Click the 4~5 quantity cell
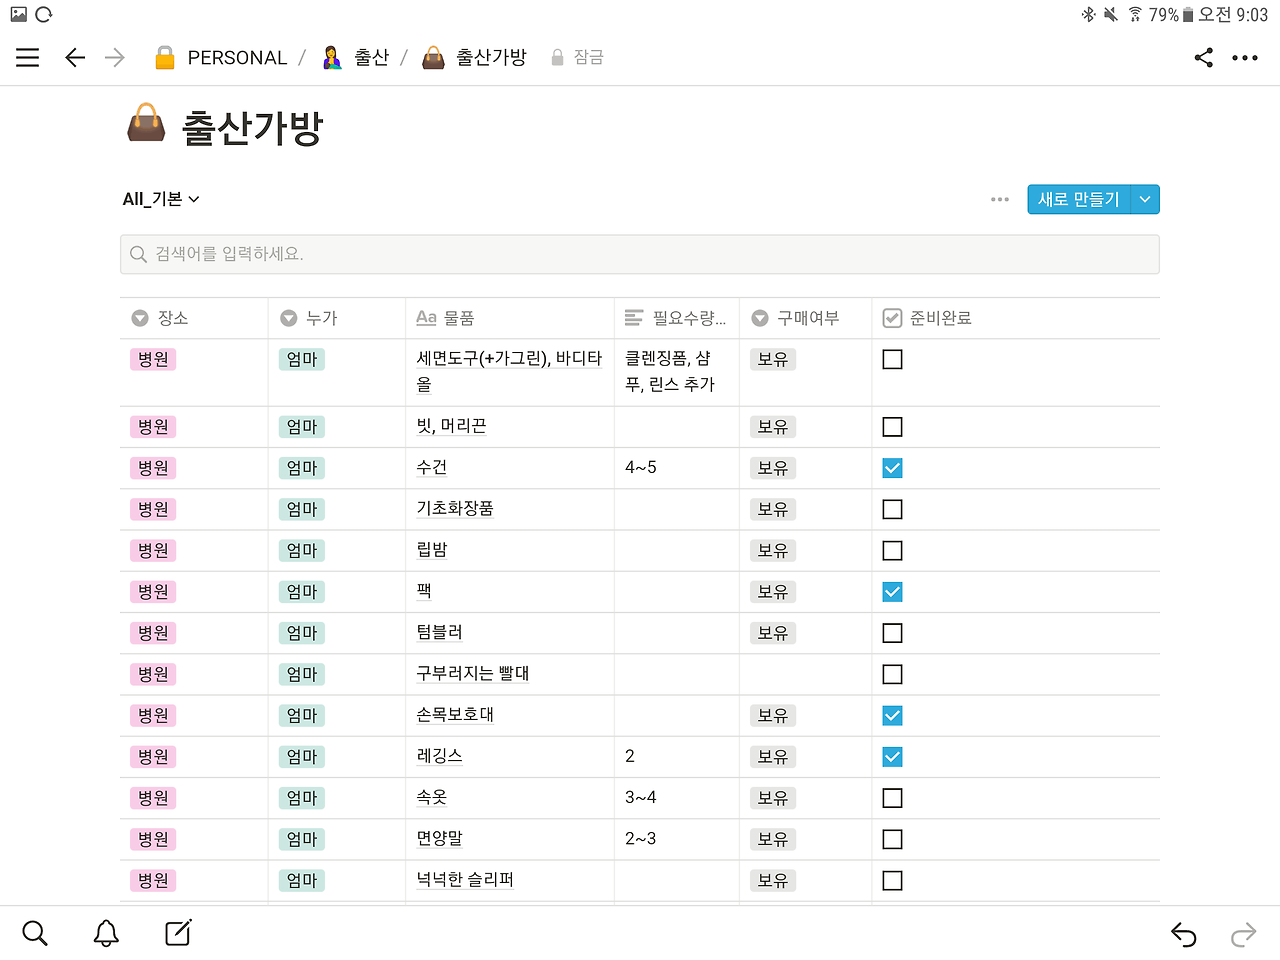1280x960 pixels. tap(677, 468)
